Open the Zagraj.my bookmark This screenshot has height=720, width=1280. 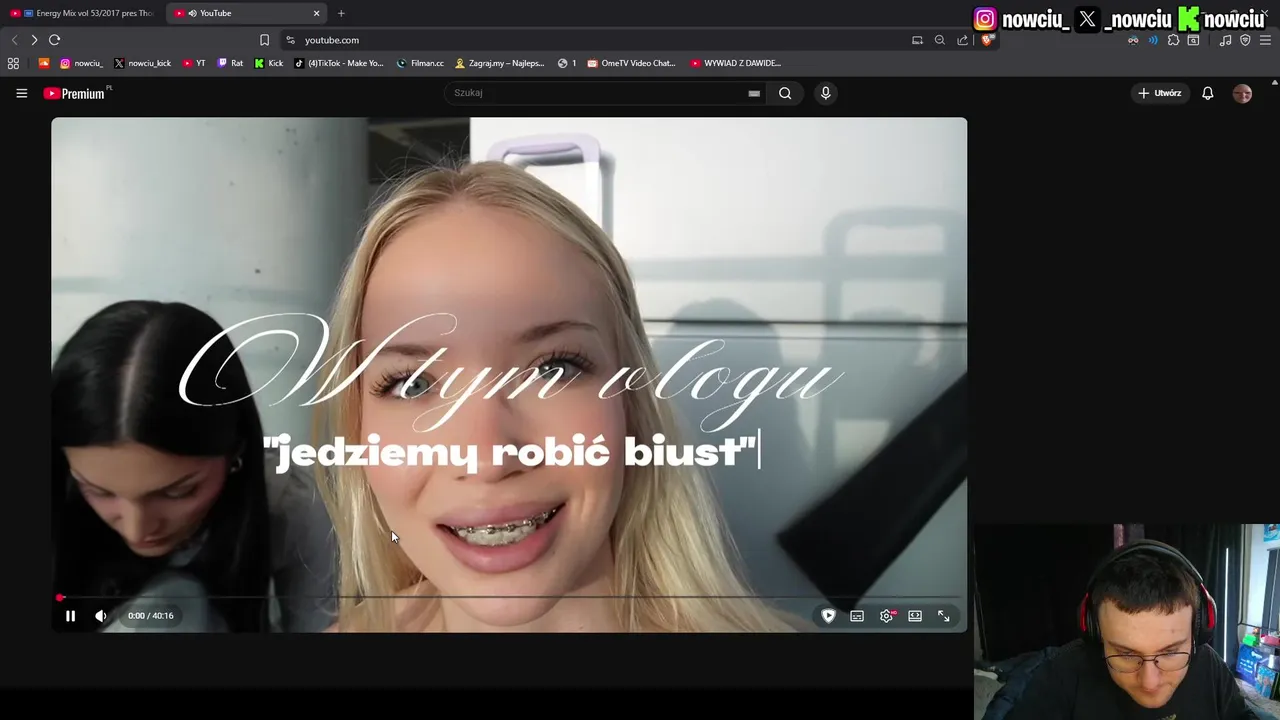click(x=499, y=63)
